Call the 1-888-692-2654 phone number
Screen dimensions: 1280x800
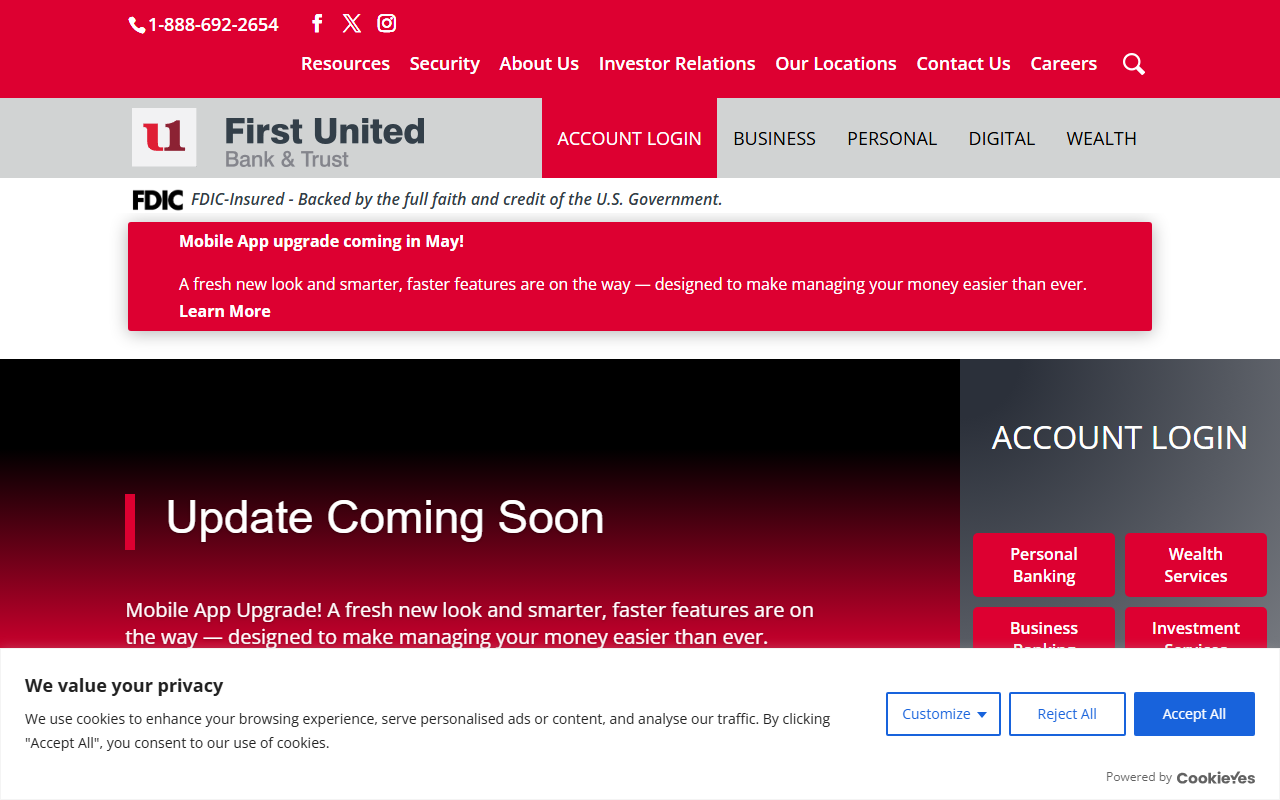pos(213,25)
